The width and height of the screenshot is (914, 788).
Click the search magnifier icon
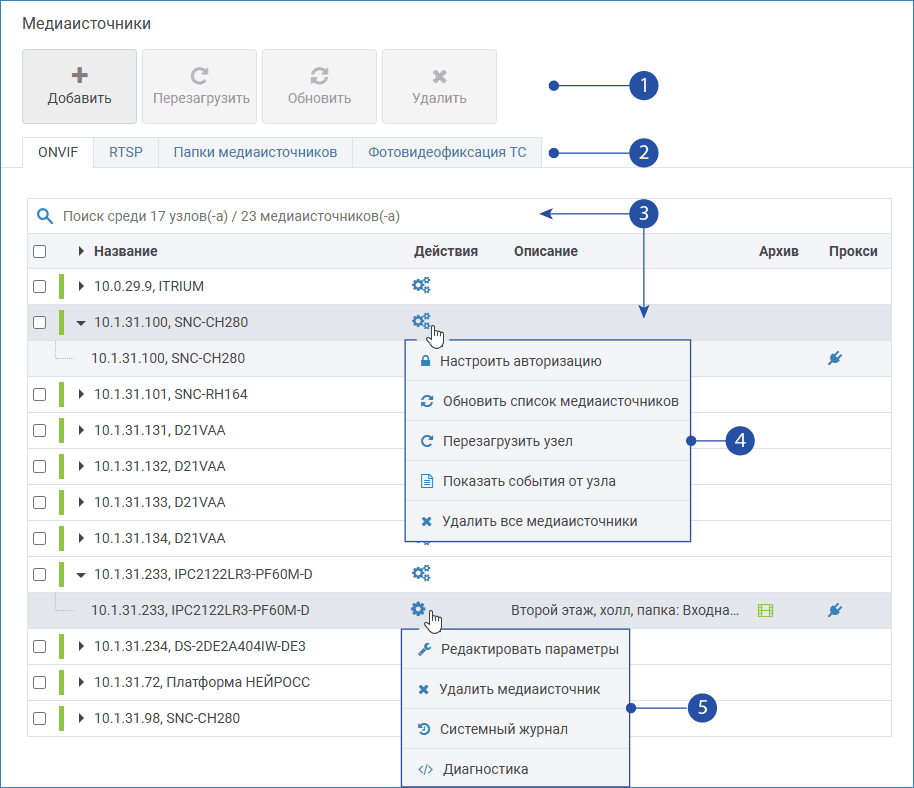click(x=45, y=215)
